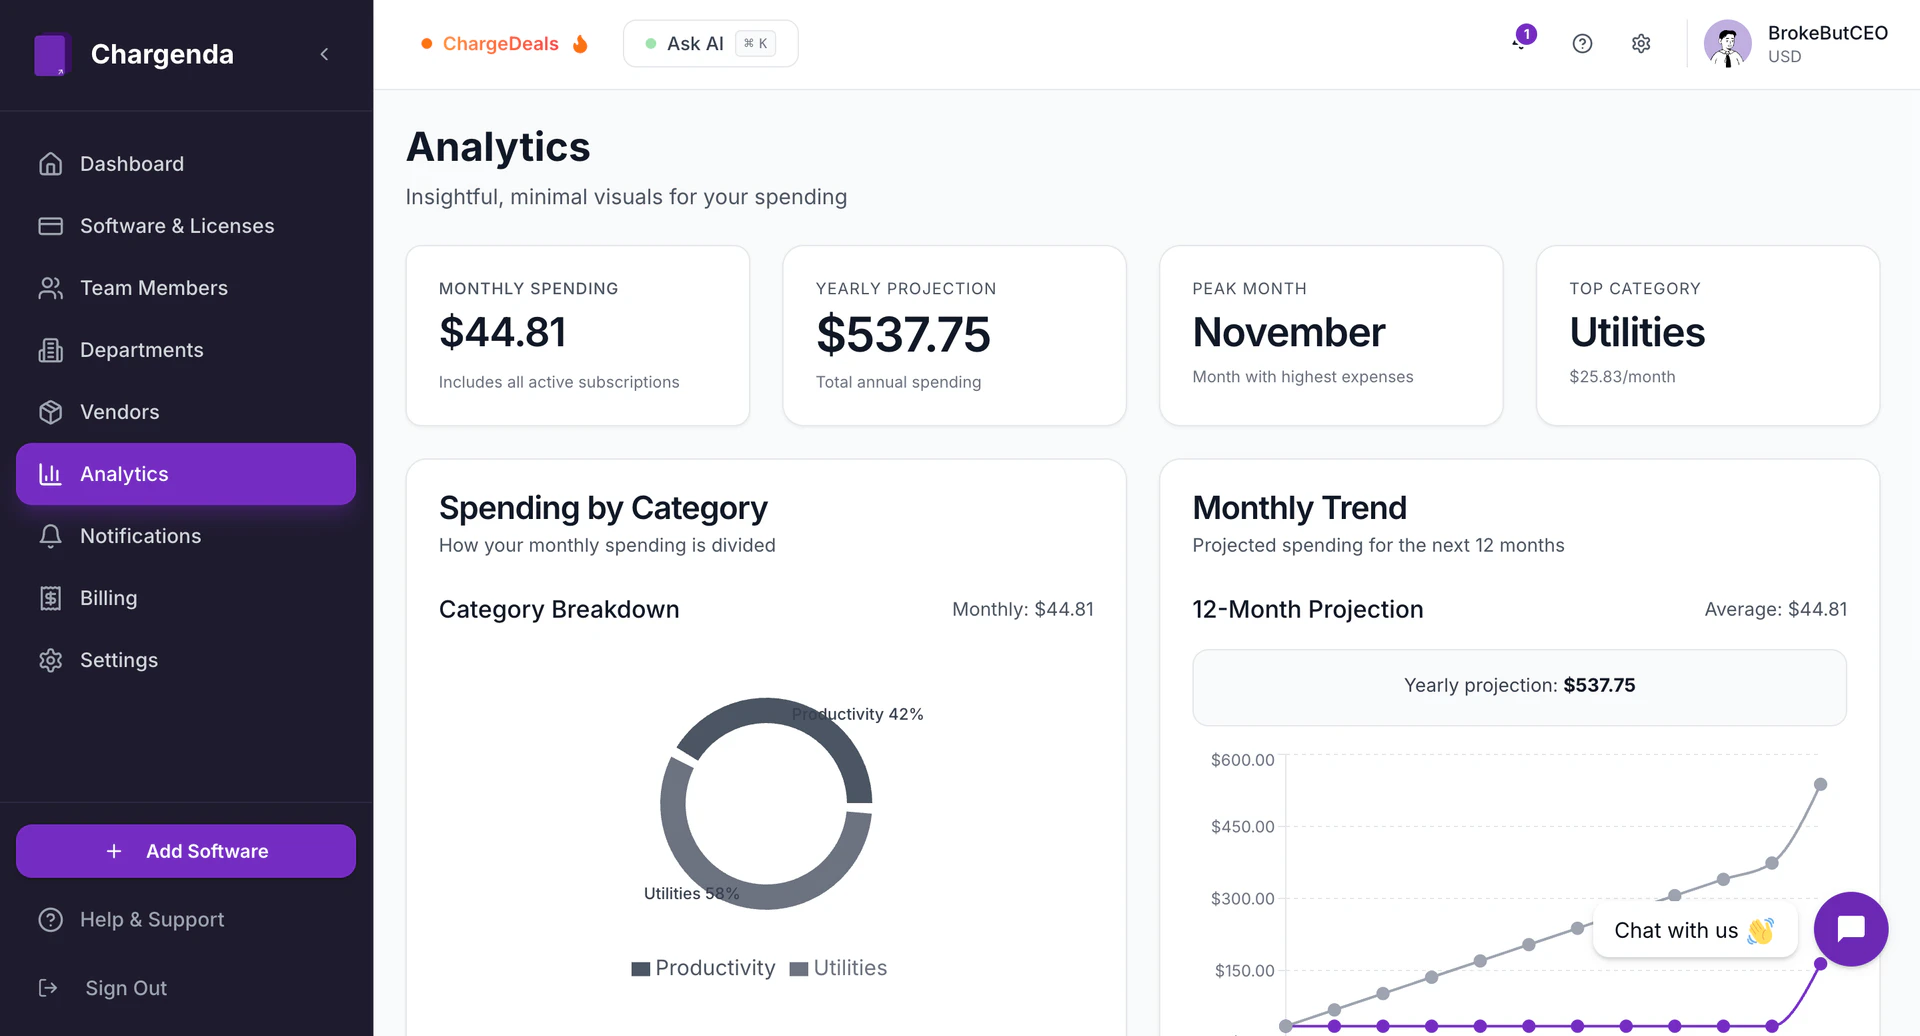This screenshot has height=1036, width=1920.
Task: Launch the Ask AI button
Action: (710, 44)
